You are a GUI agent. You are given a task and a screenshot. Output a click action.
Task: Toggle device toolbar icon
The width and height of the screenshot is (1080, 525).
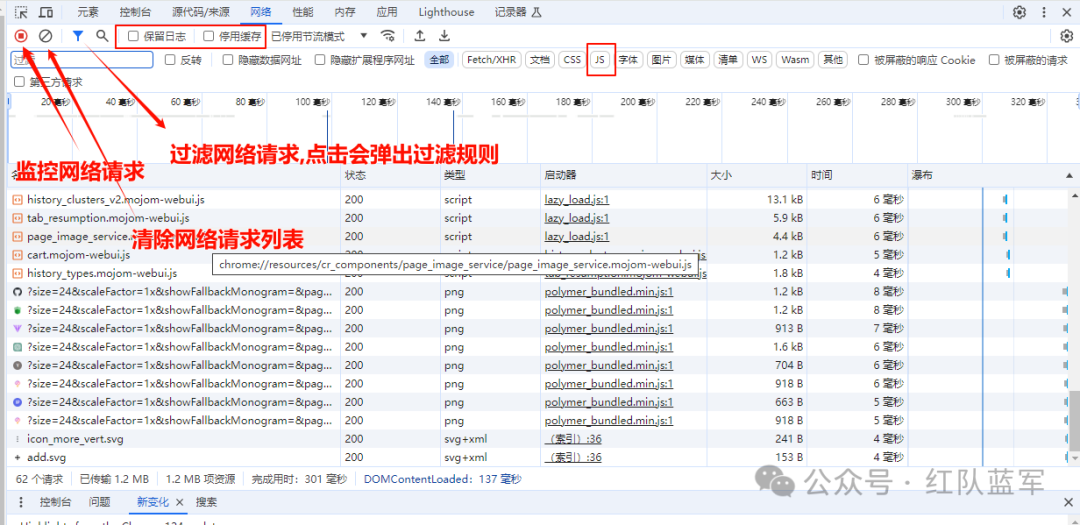coord(46,12)
